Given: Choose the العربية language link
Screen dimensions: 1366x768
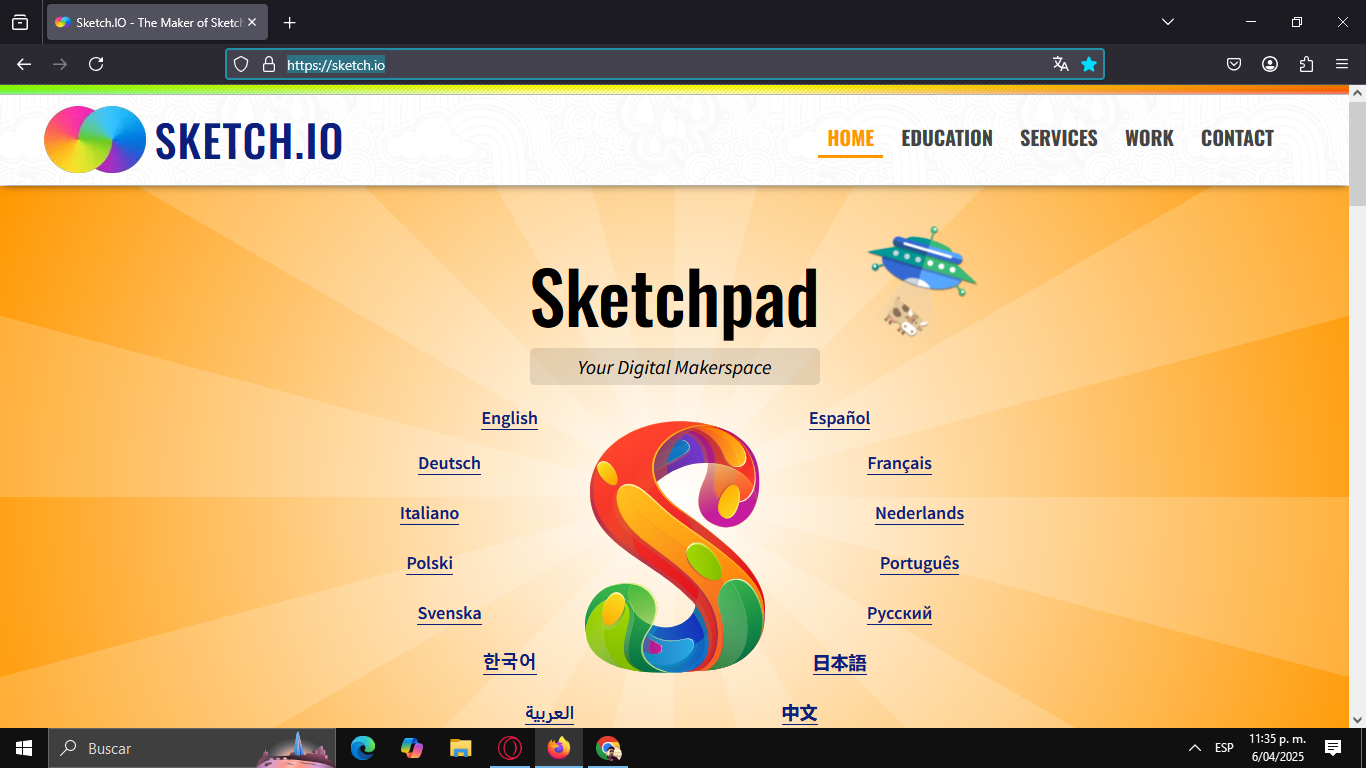Looking at the screenshot, I should tap(550, 713).
